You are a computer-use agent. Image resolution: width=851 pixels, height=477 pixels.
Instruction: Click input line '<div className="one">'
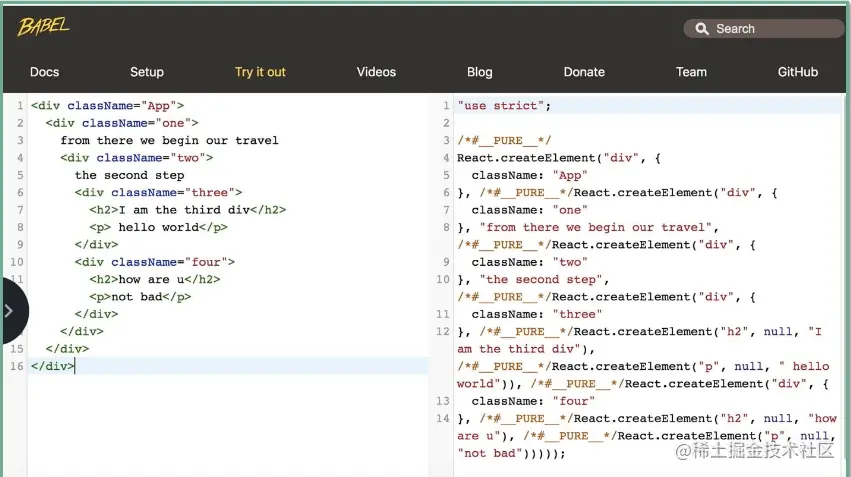pyautogui.click(x=122, y=123)
